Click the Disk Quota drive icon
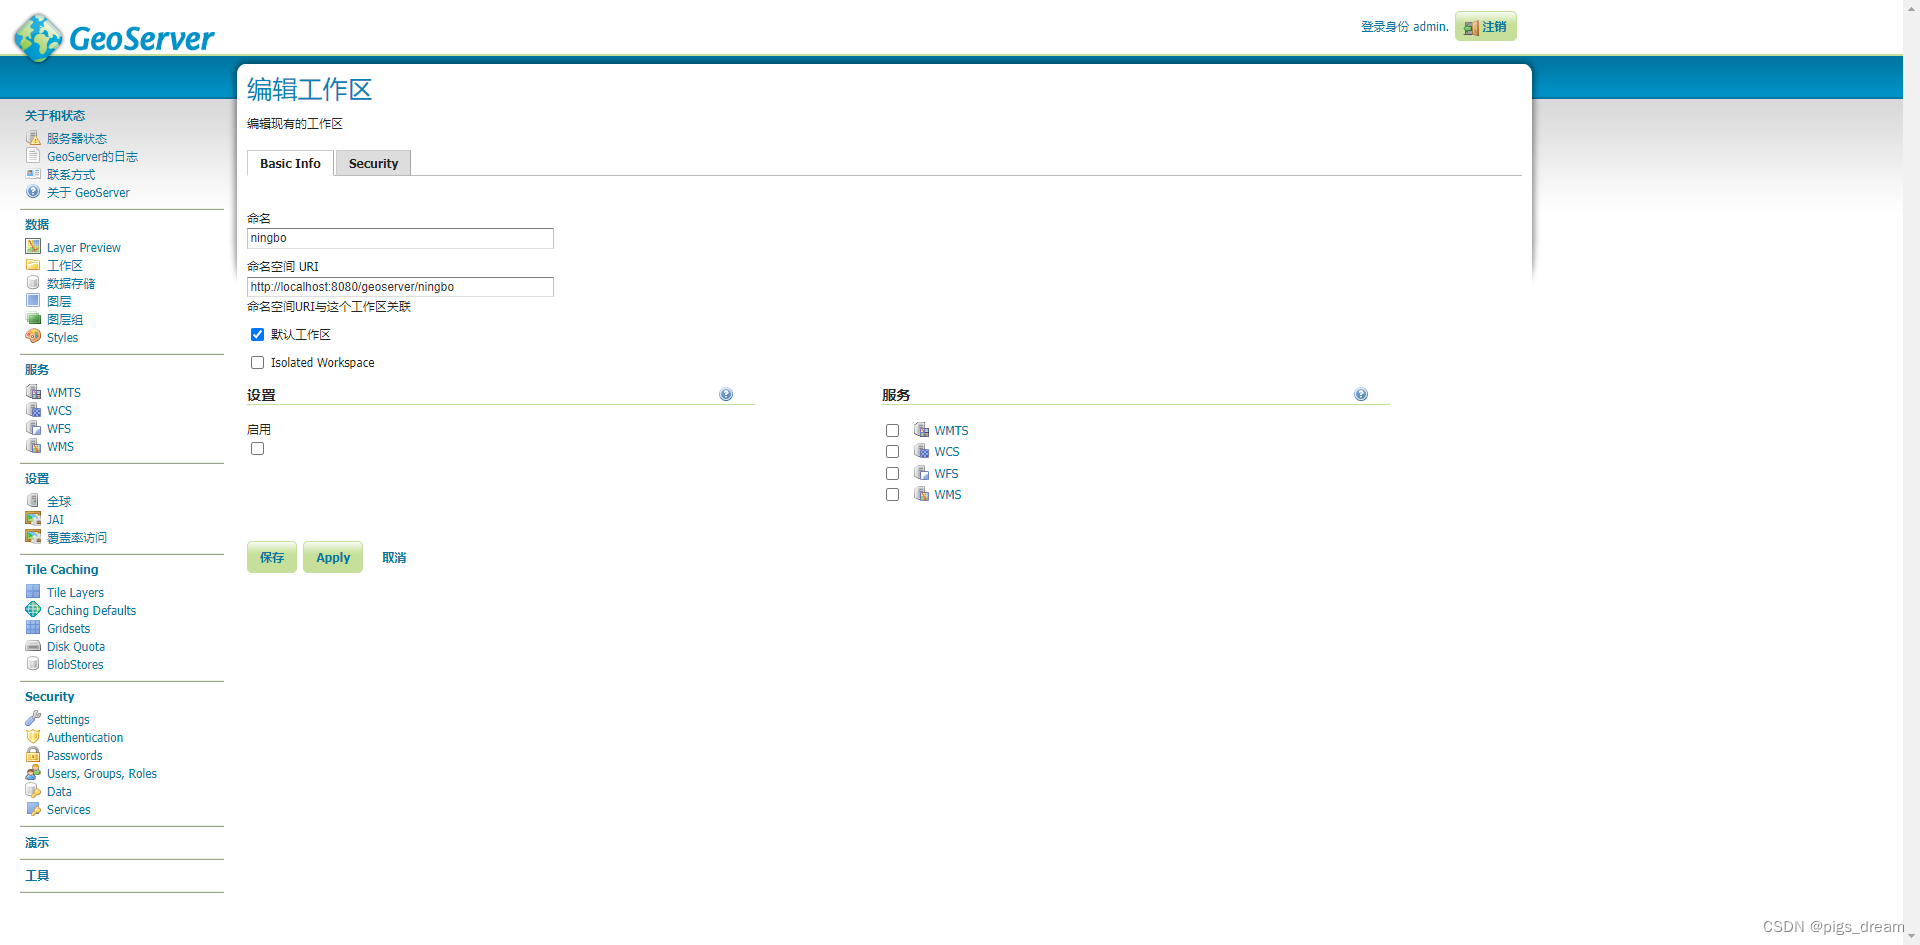The image size is (1920, 945). [x=33, y=646]
